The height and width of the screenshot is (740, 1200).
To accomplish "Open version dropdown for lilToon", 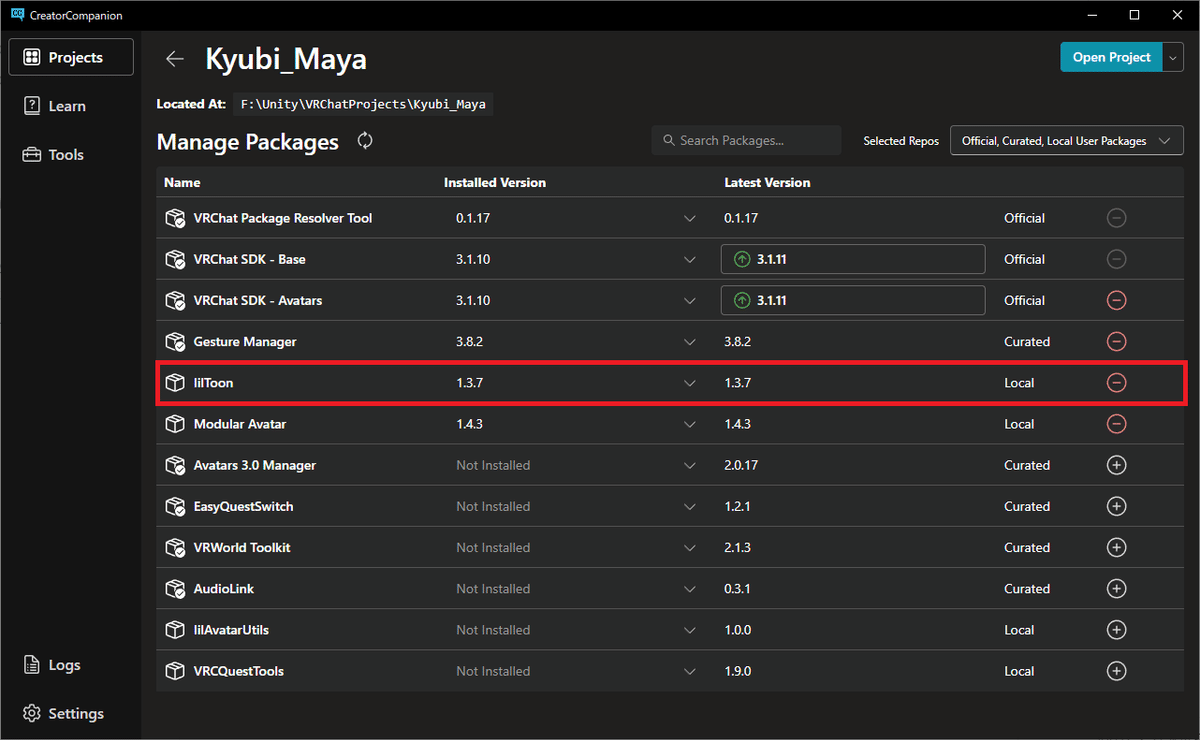I will [x=690, y=383].
